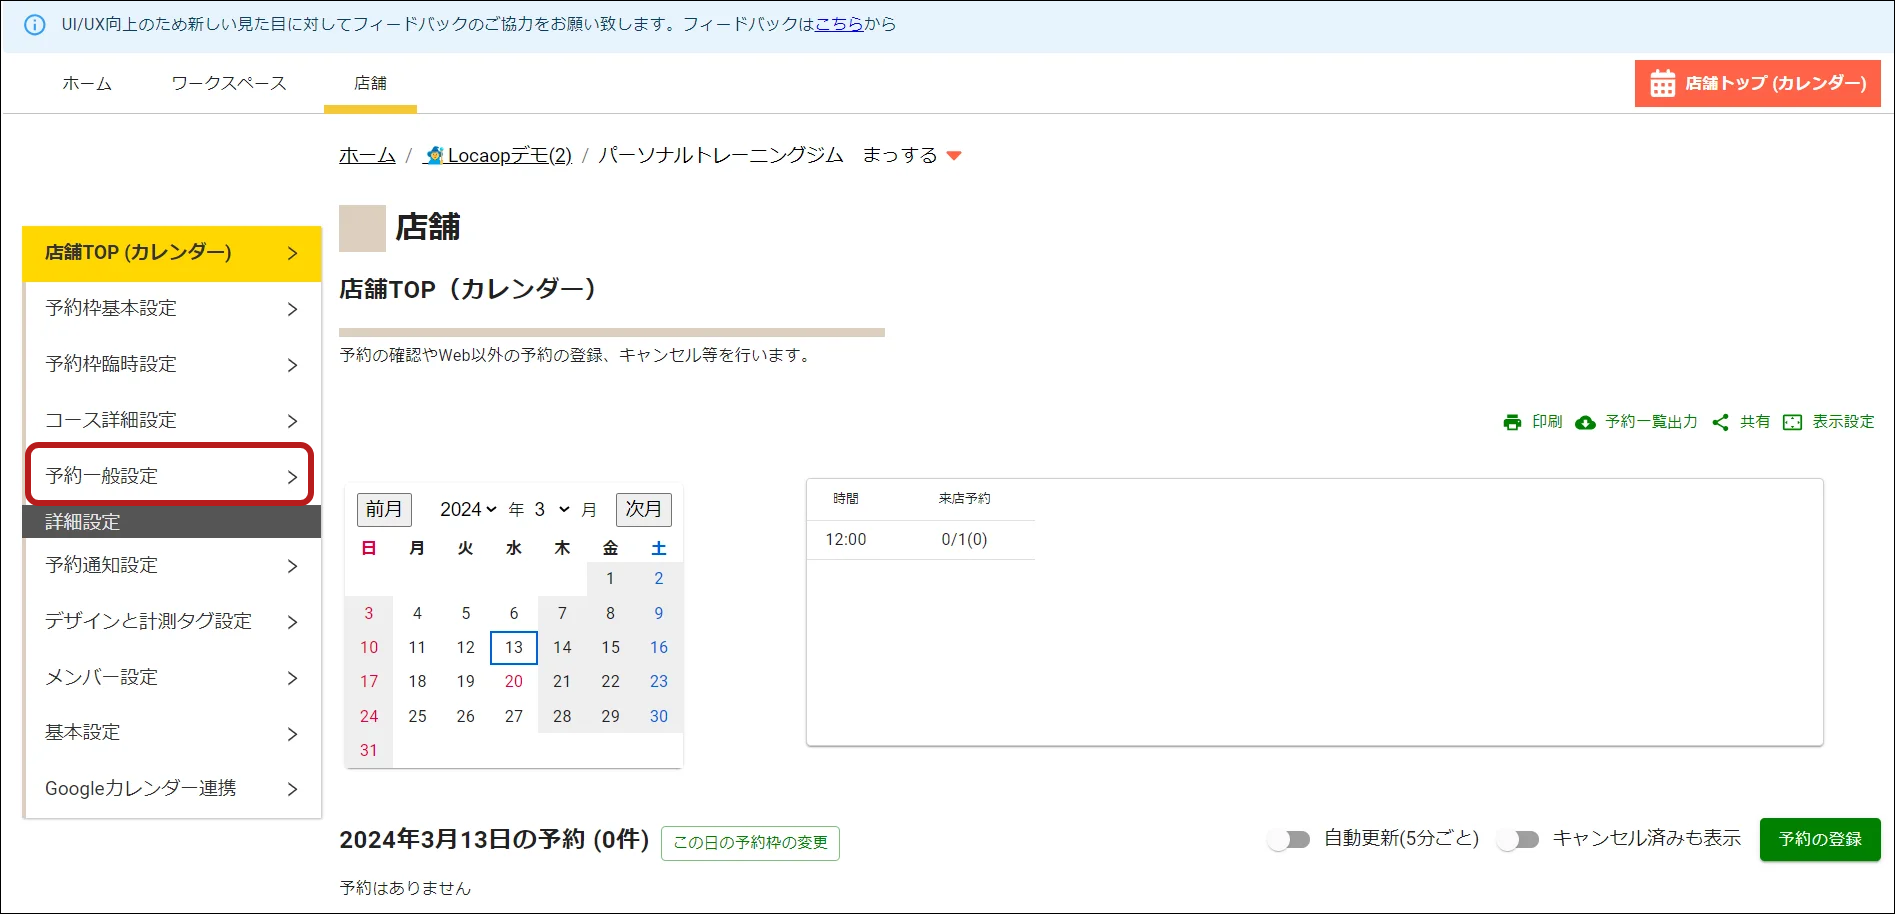Open 基本設定 menu item

(172, 733)
